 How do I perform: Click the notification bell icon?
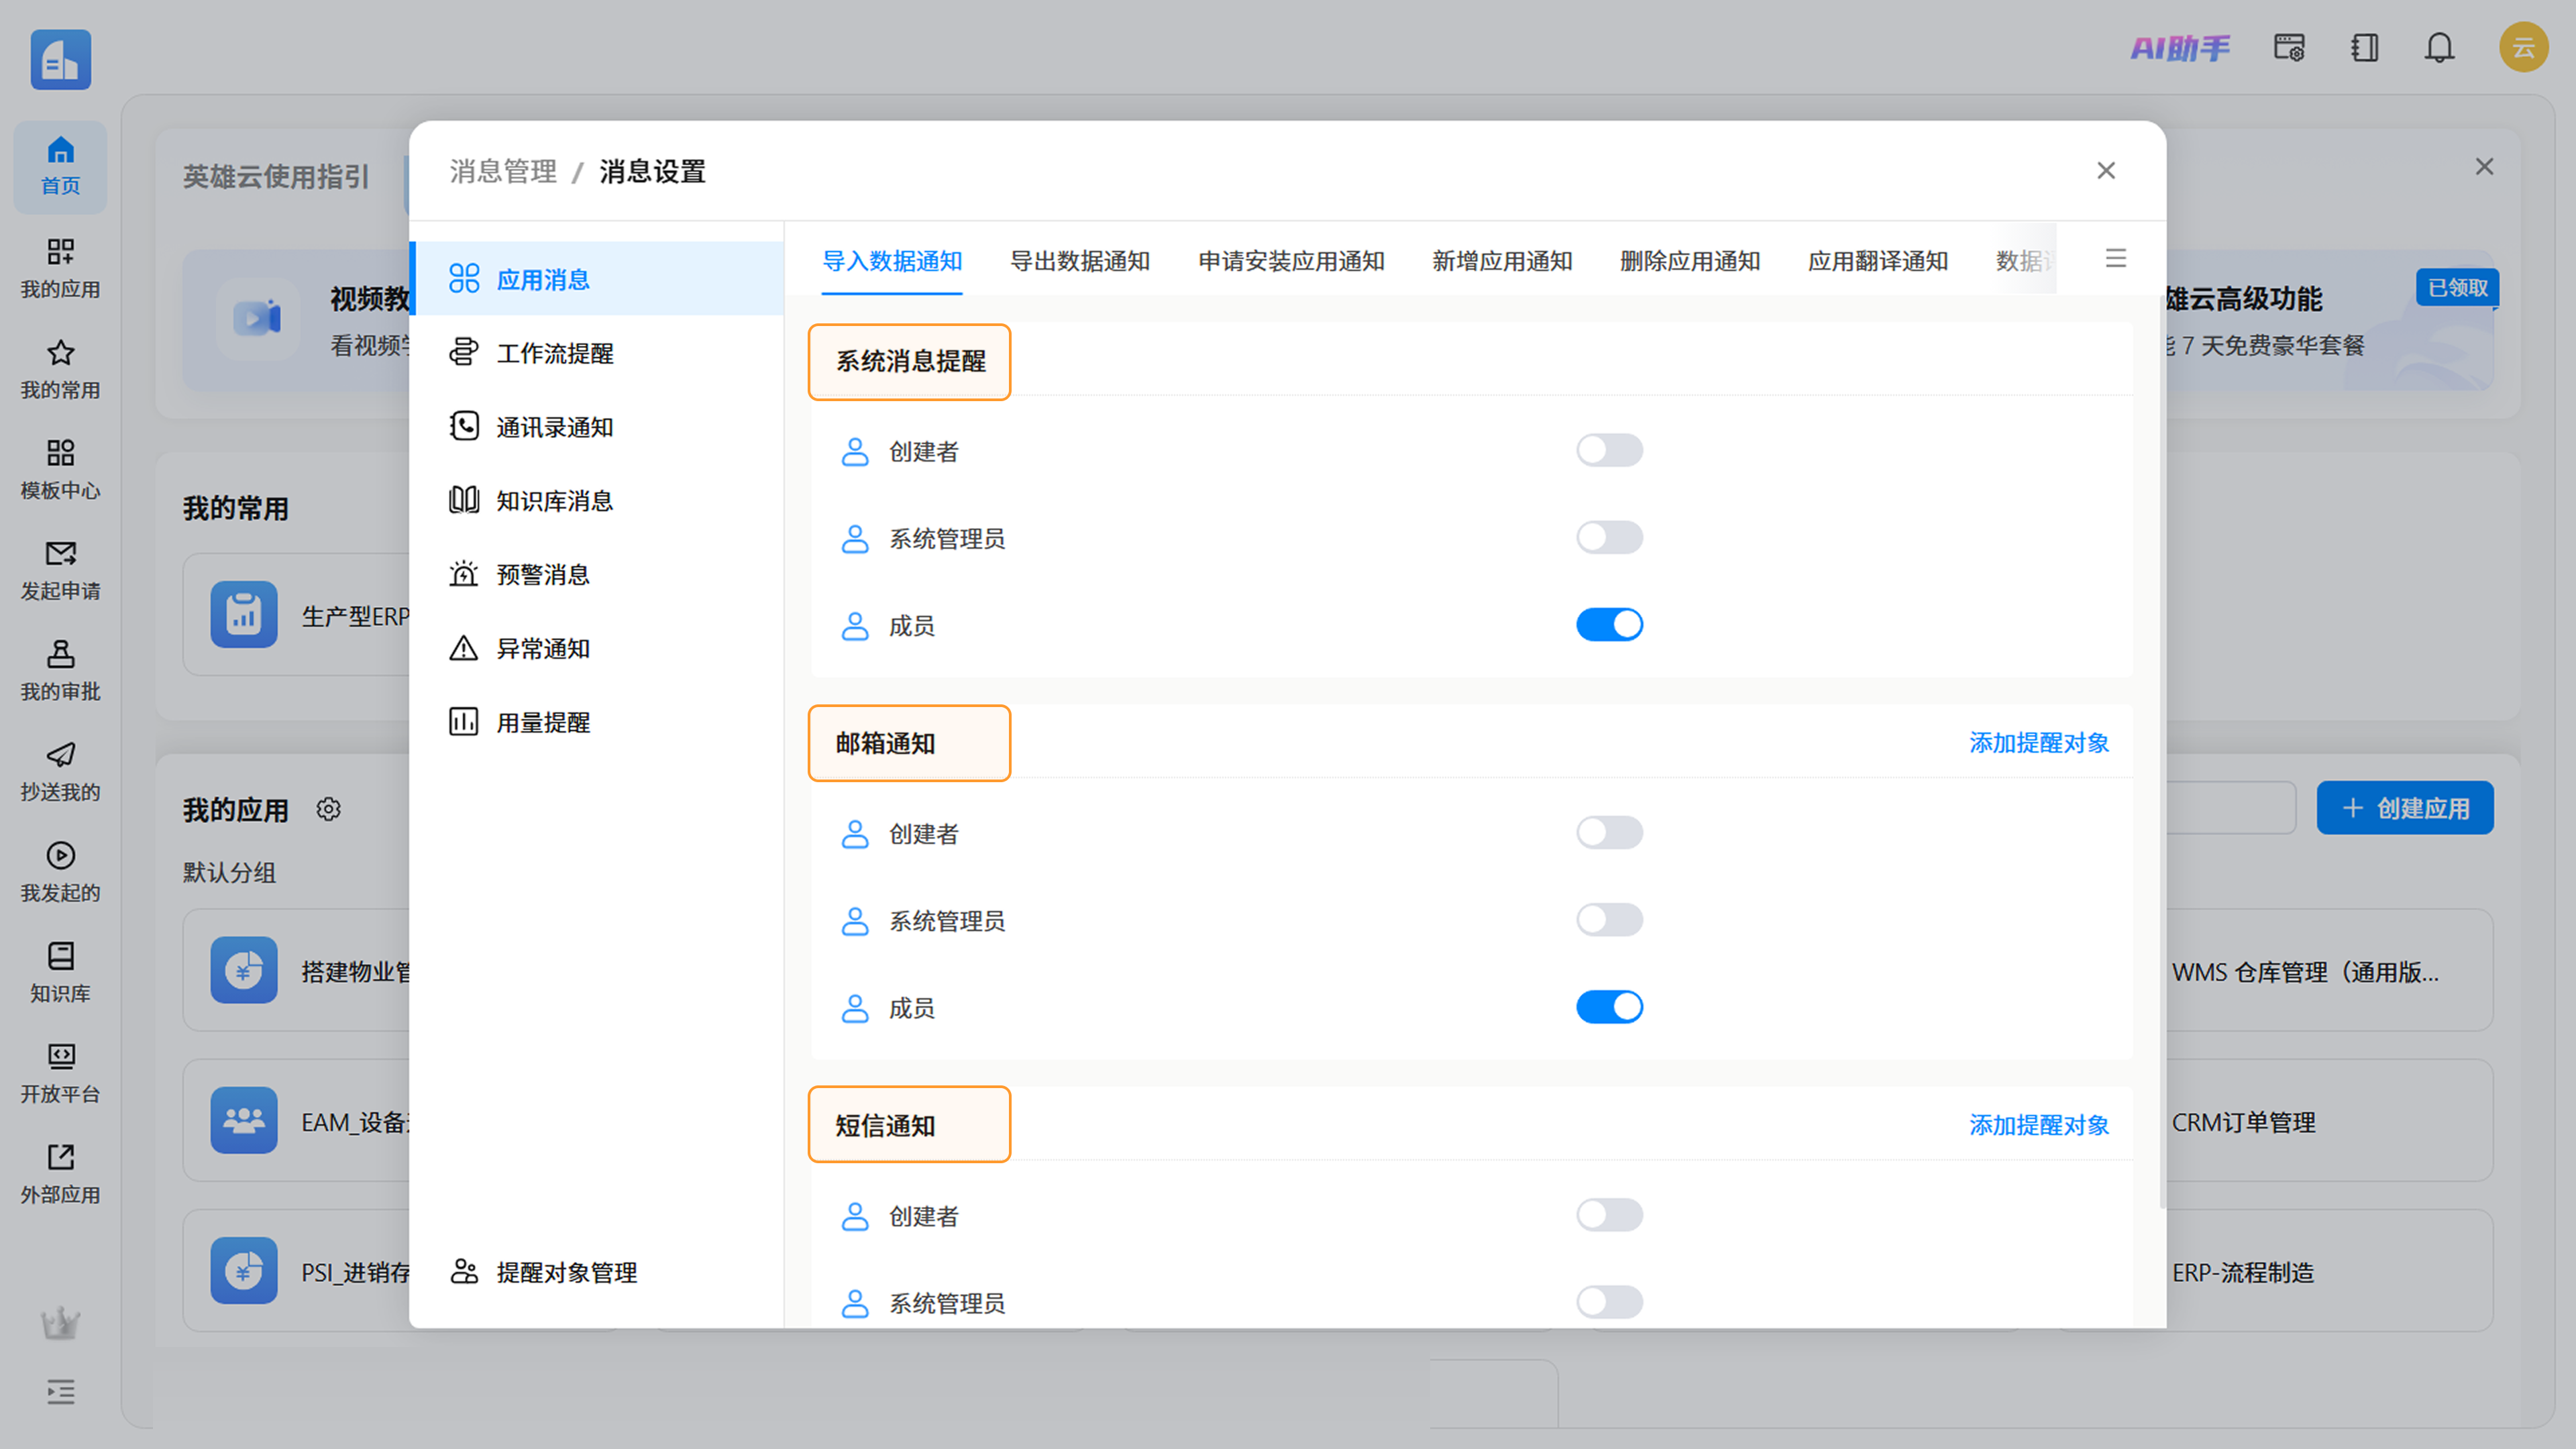coord(2439,48)
